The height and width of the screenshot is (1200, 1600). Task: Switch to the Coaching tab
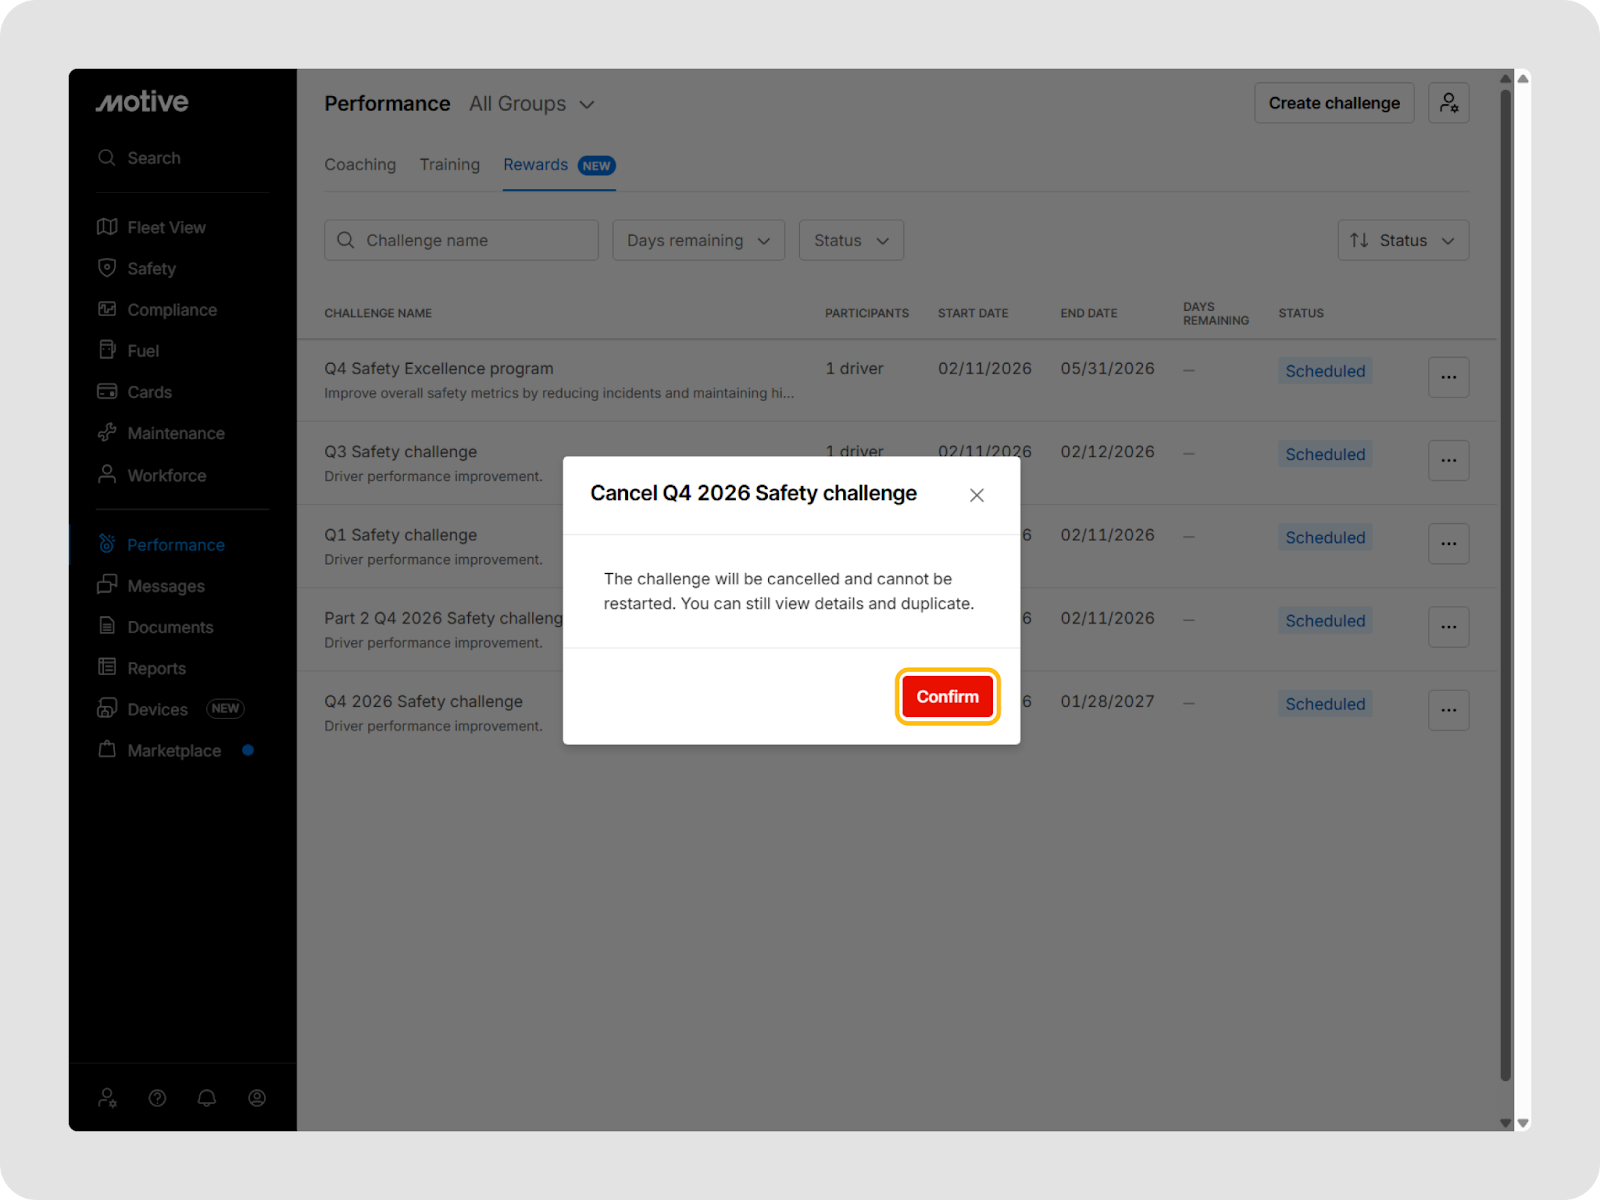(x=360, y=165)
